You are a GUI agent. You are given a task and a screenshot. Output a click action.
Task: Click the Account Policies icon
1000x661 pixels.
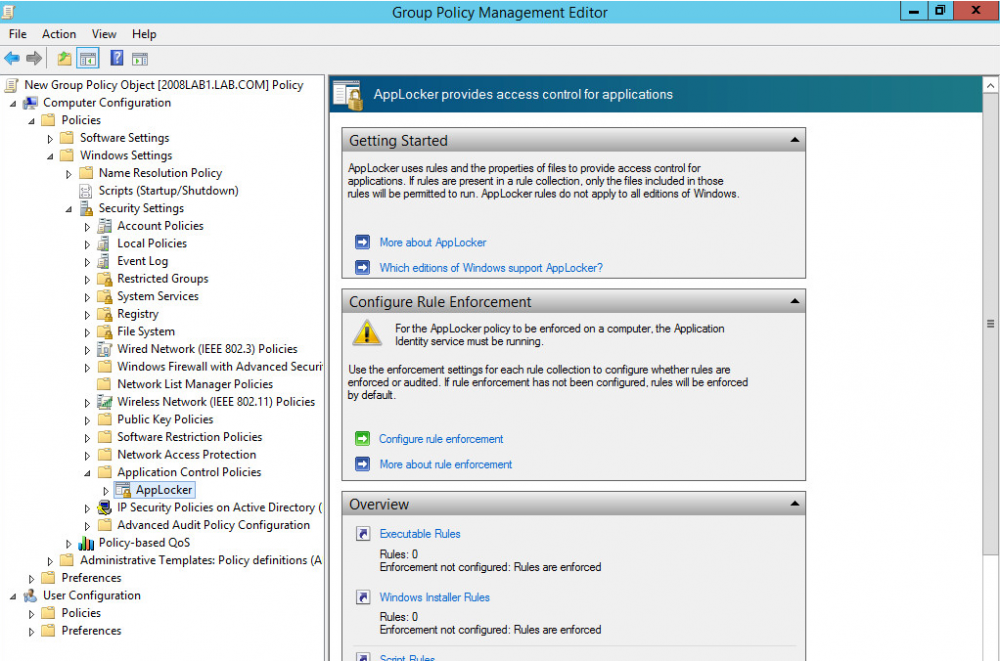point(105,226)
